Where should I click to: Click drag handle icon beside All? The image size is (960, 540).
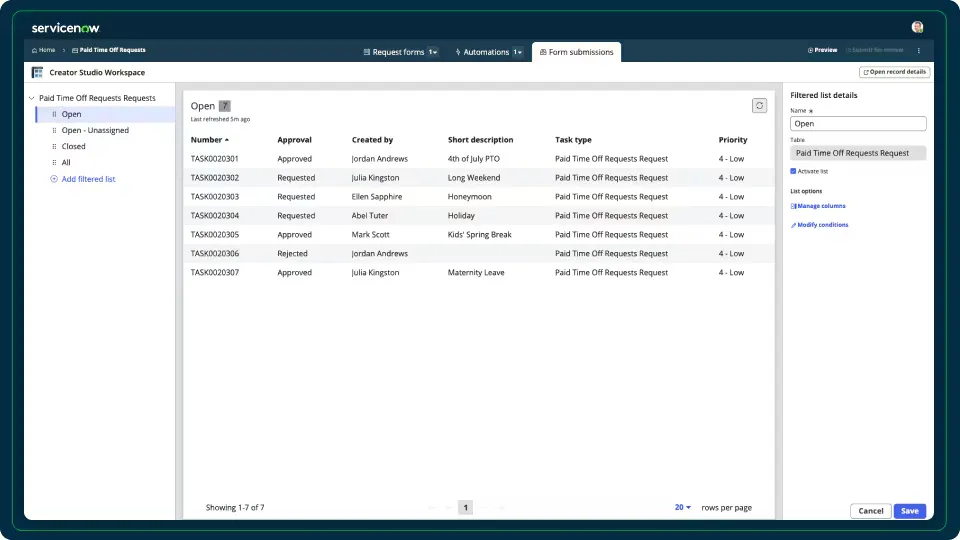[54, 162]
